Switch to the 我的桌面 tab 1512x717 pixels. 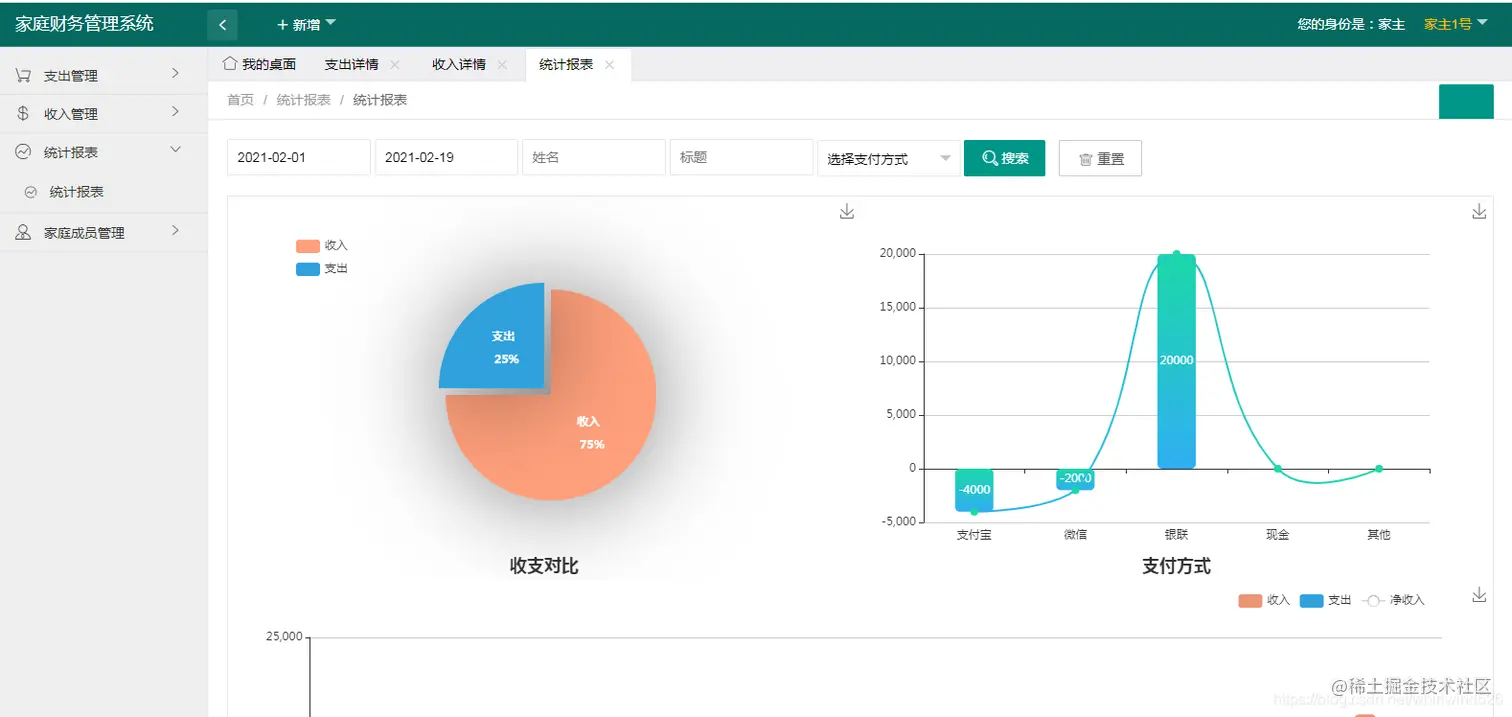pyautogui.click(x=259, y=64)
